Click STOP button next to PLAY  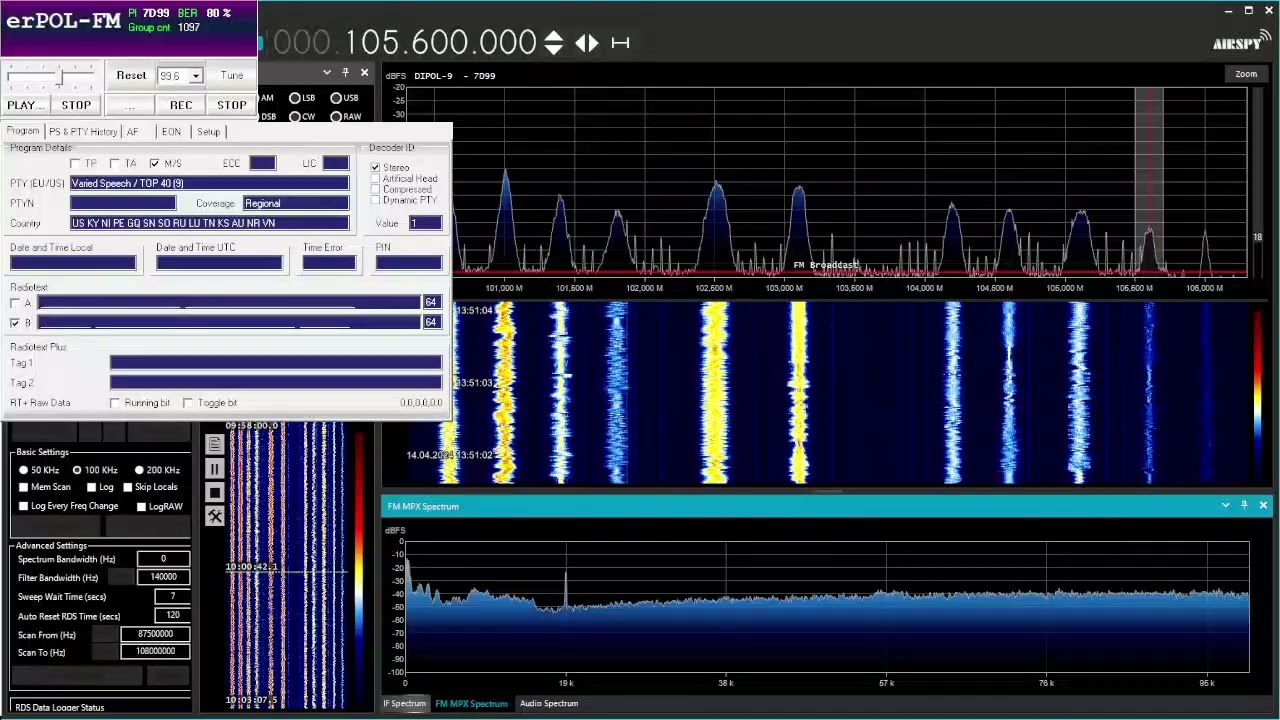(x=76, y=105)
